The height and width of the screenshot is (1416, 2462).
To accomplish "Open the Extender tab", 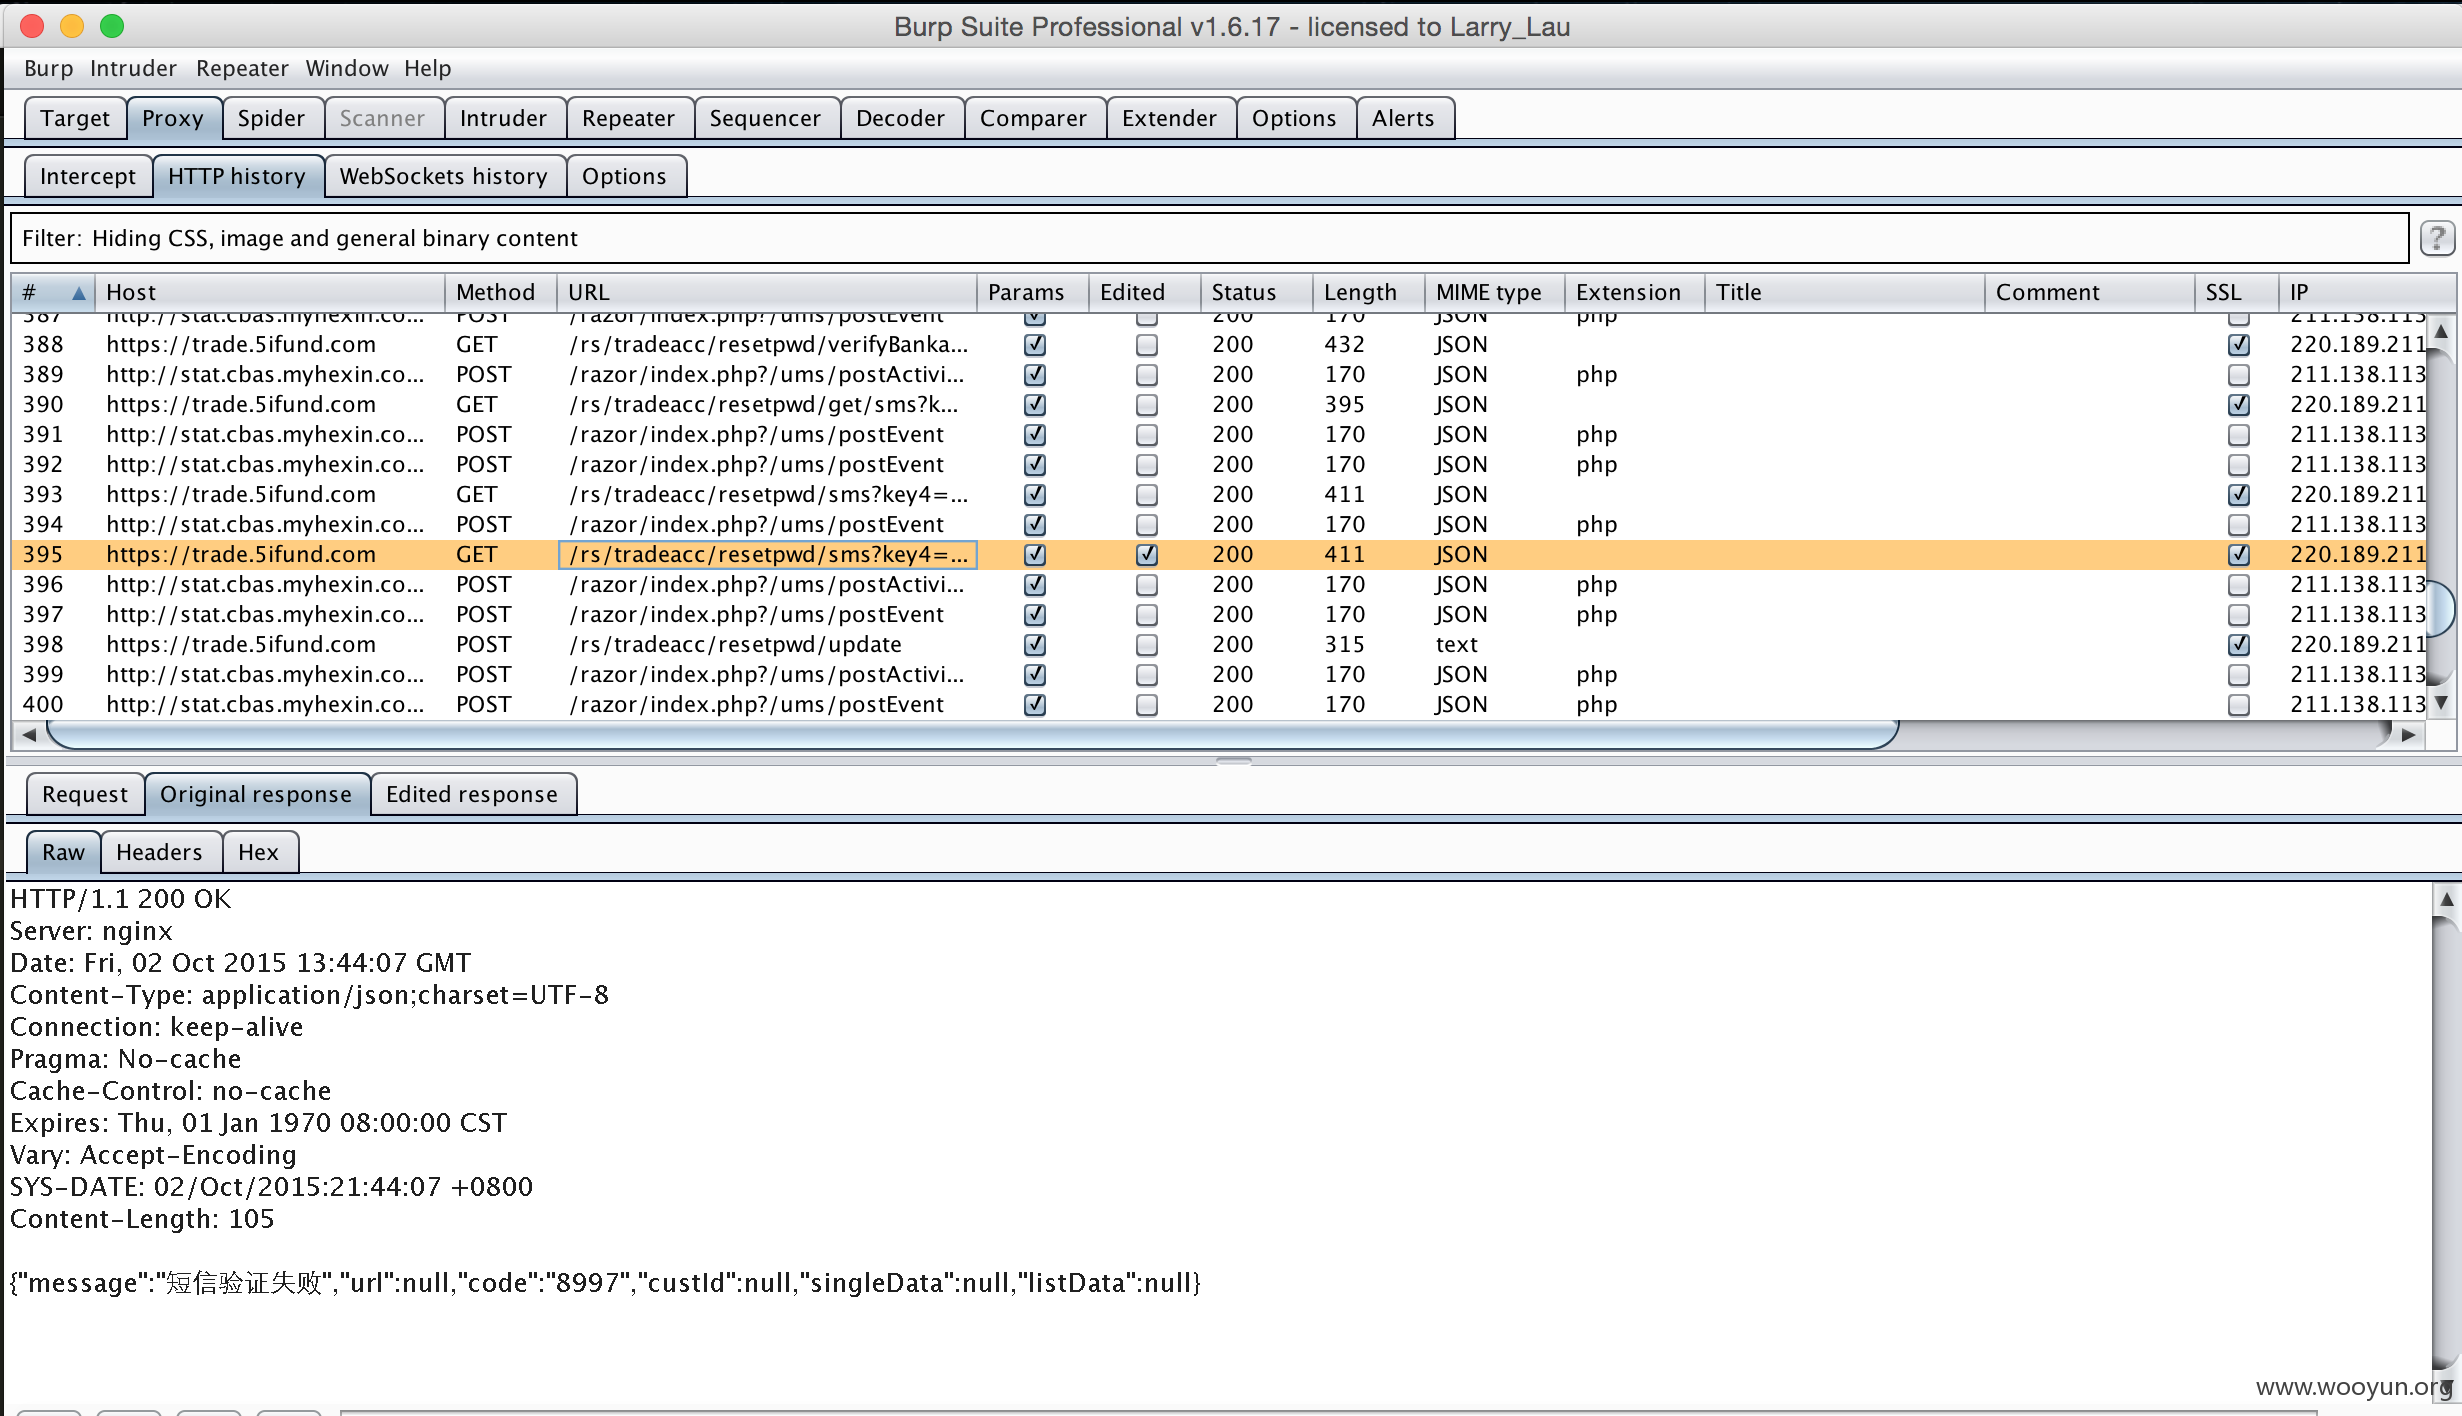I will [1169, 118].
